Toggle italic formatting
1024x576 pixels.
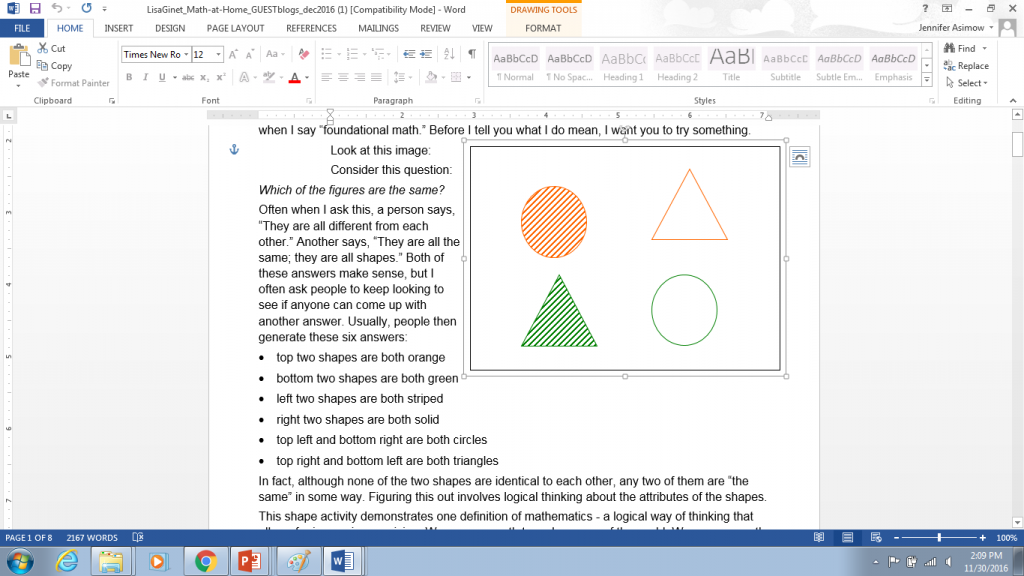pos(145,76)
